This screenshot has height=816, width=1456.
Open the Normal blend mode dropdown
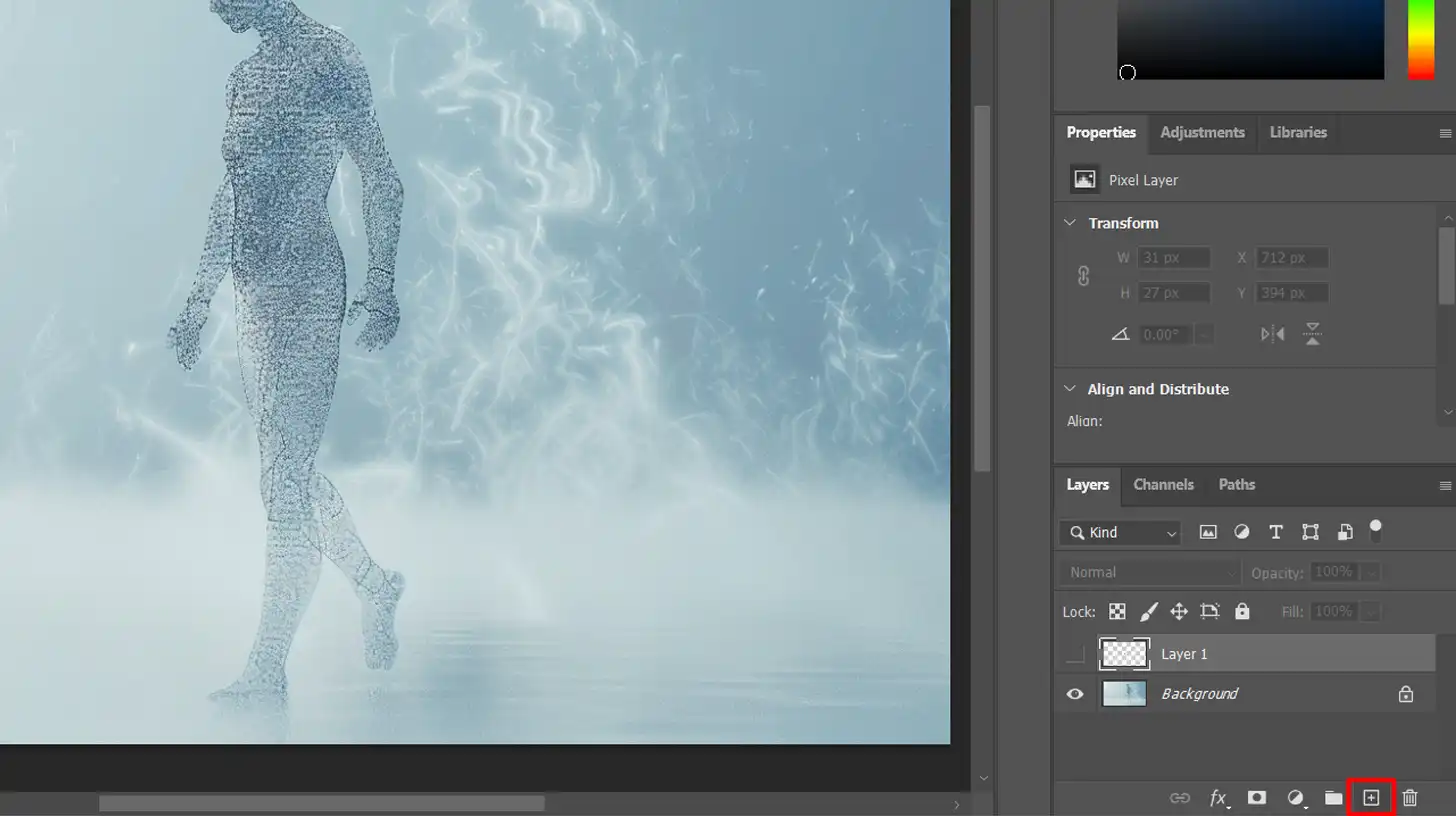click(x=1150, y=573)
